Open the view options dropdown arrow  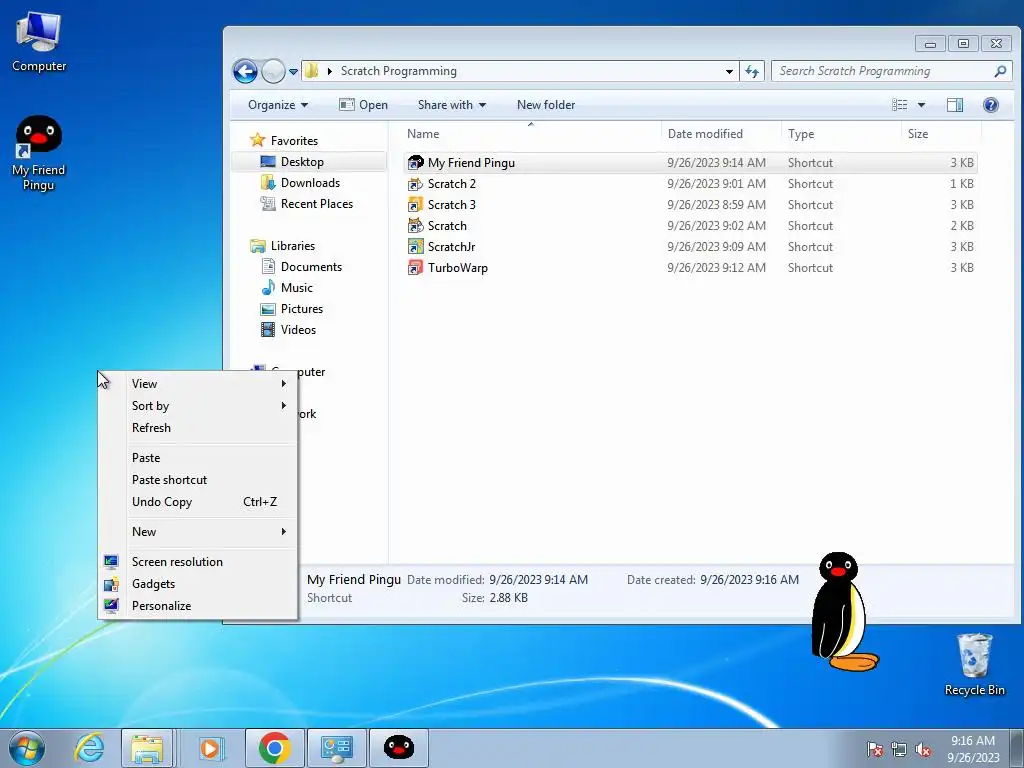[921, 105]
